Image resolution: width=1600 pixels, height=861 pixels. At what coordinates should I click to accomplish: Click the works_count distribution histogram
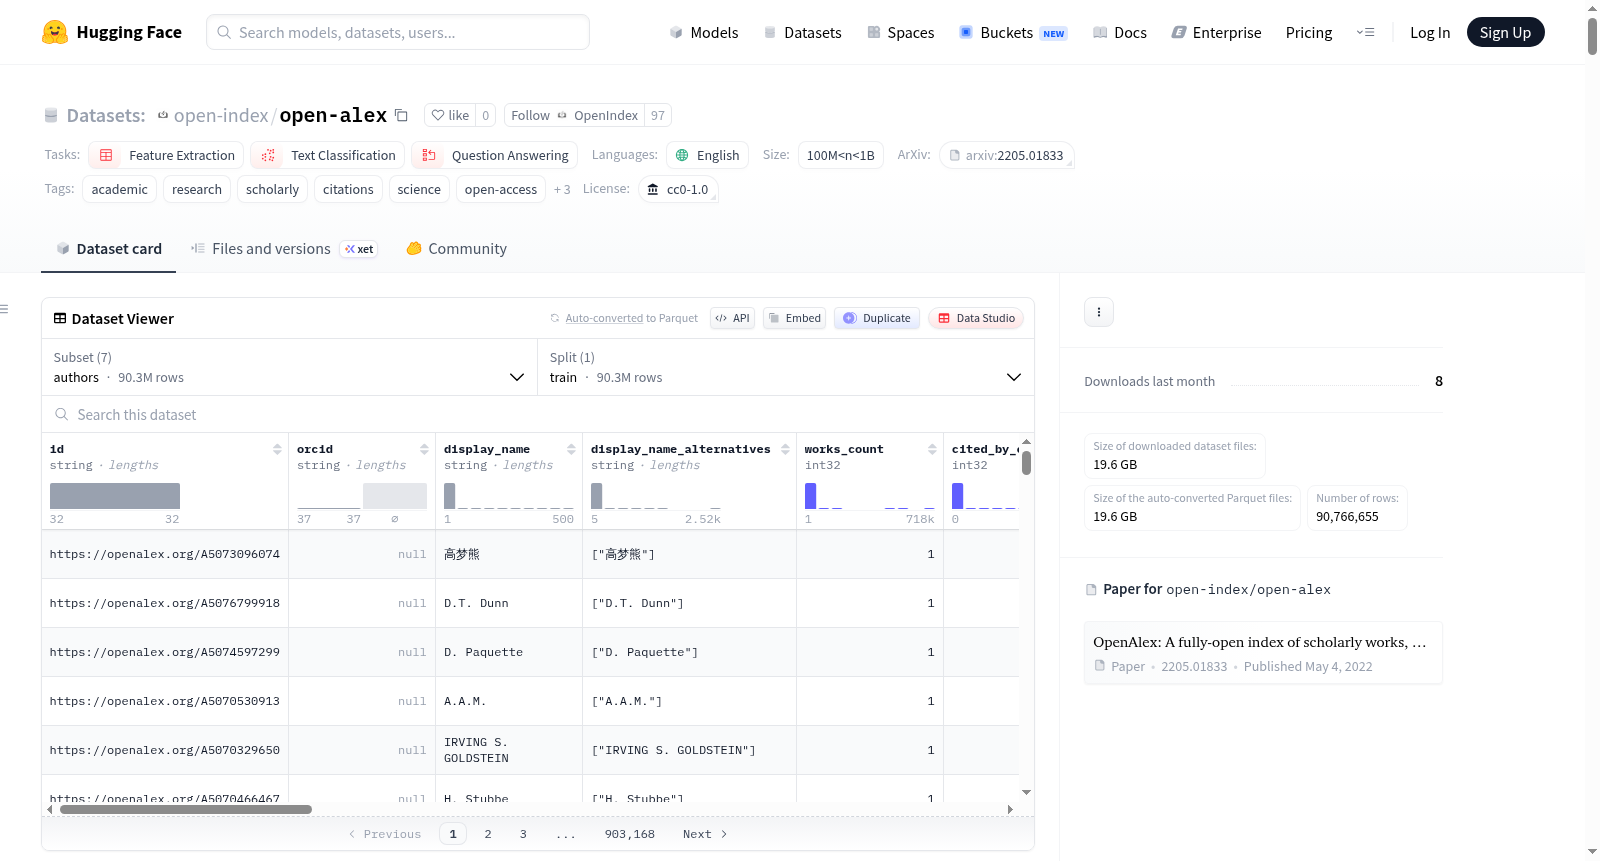870,495
